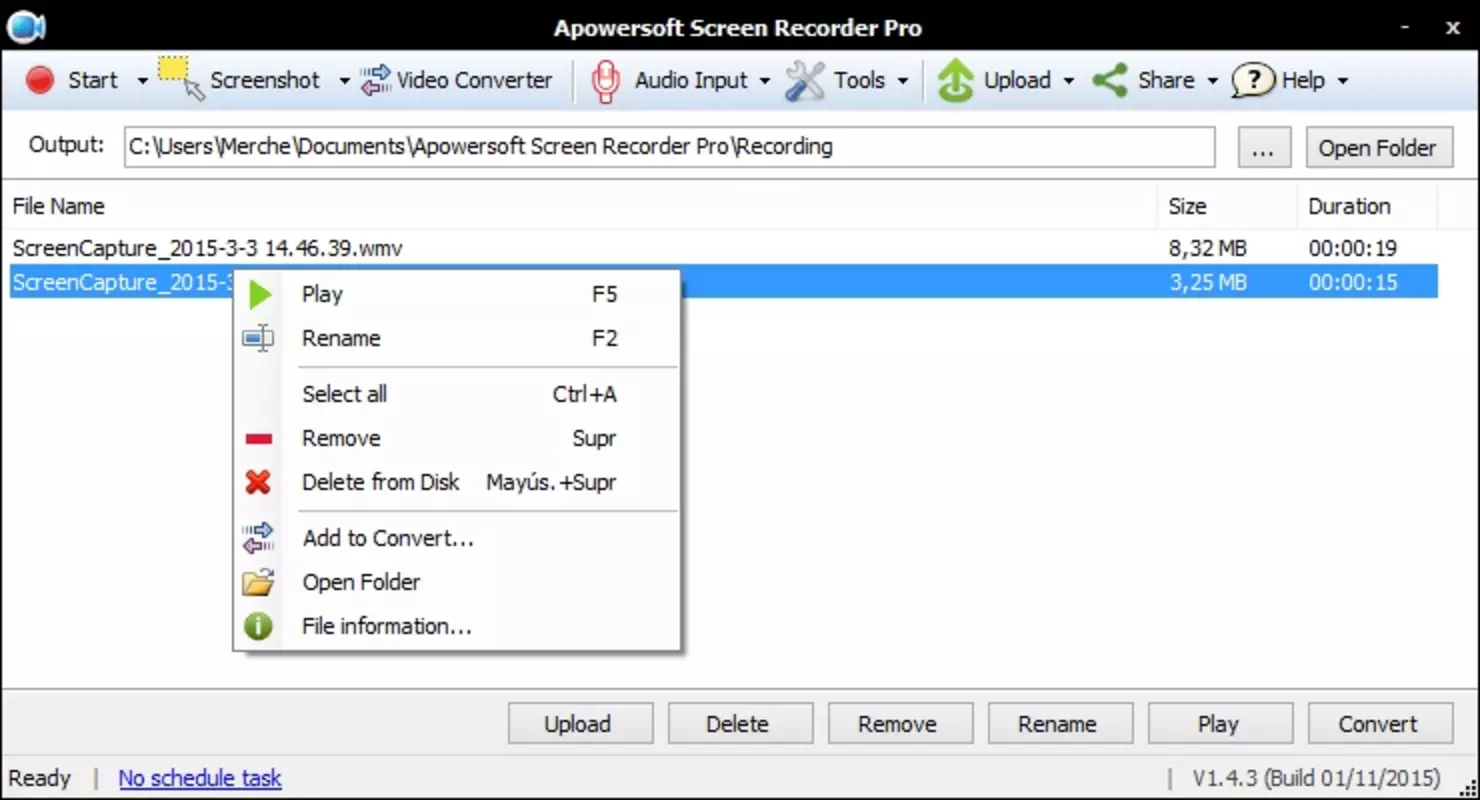Click the bottom Rename button

click(1060, 724)
